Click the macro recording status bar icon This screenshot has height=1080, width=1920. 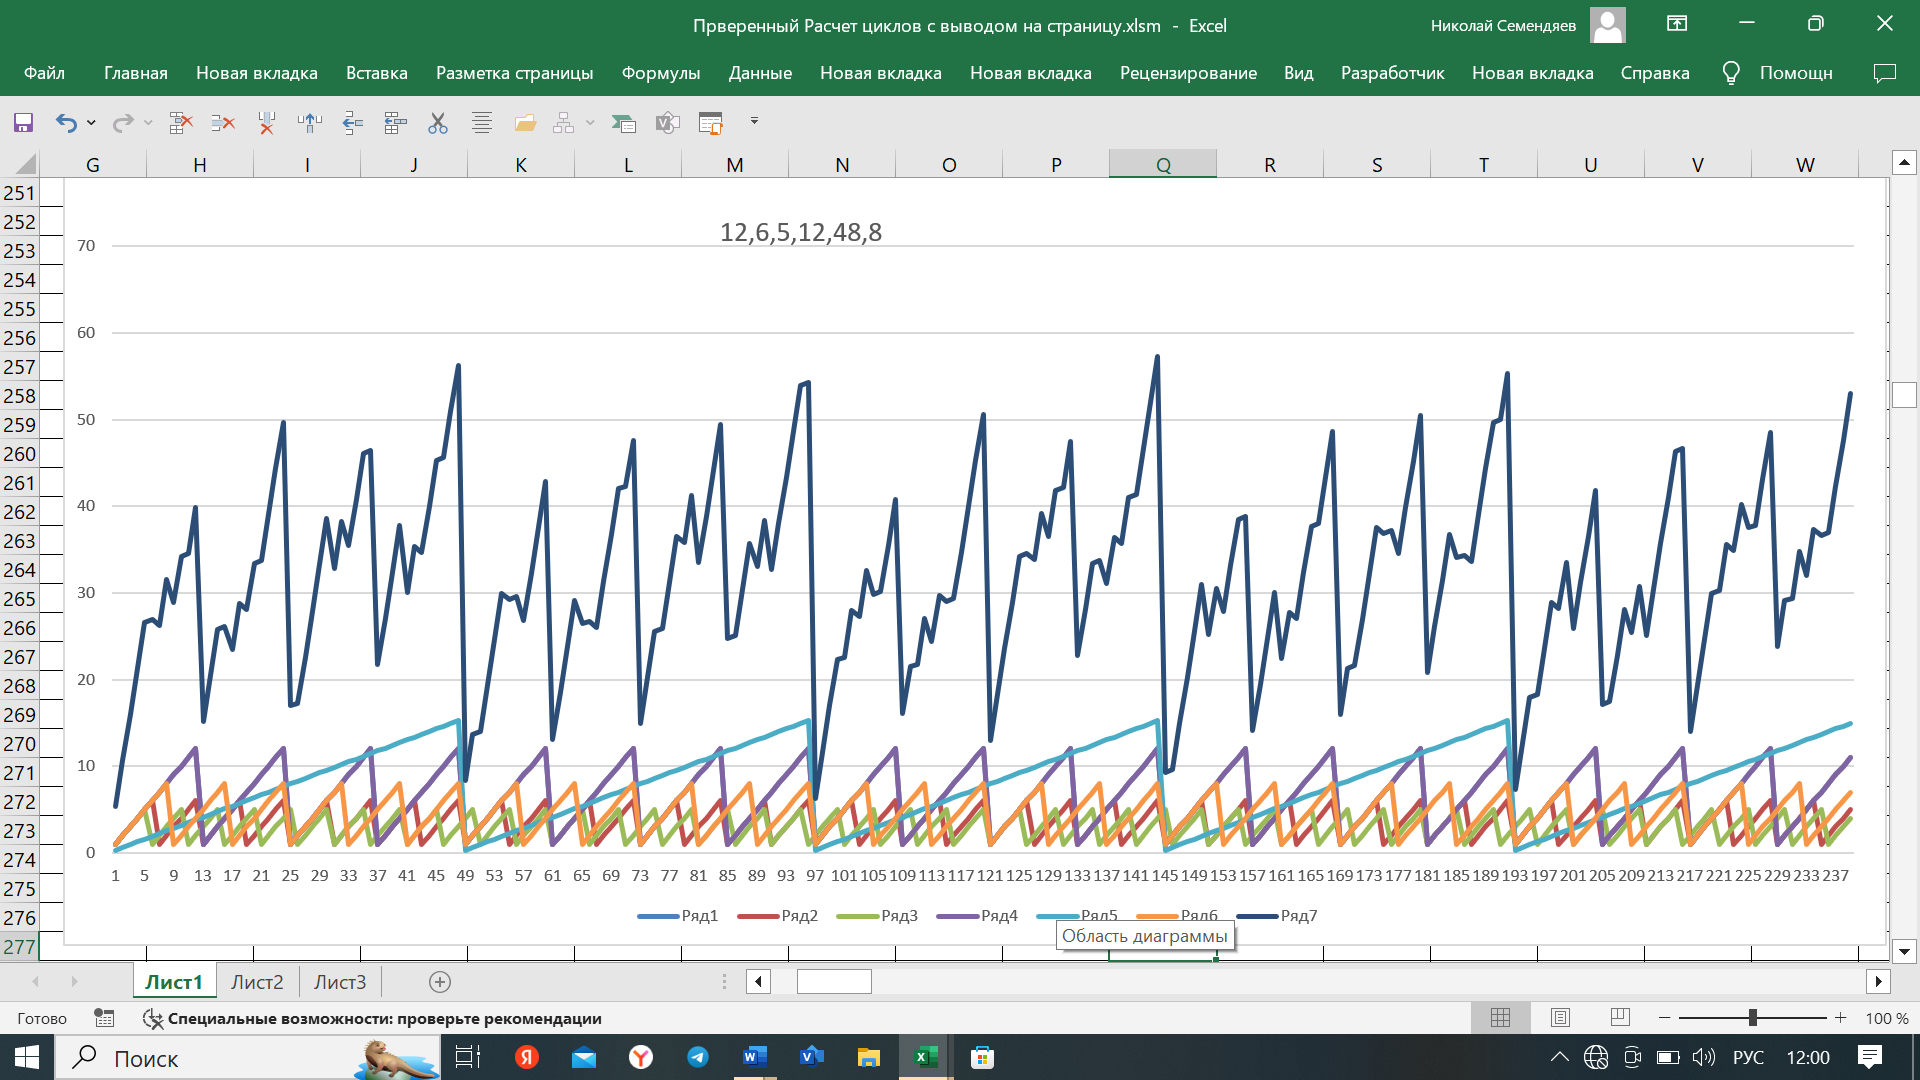pos(104,1018)
